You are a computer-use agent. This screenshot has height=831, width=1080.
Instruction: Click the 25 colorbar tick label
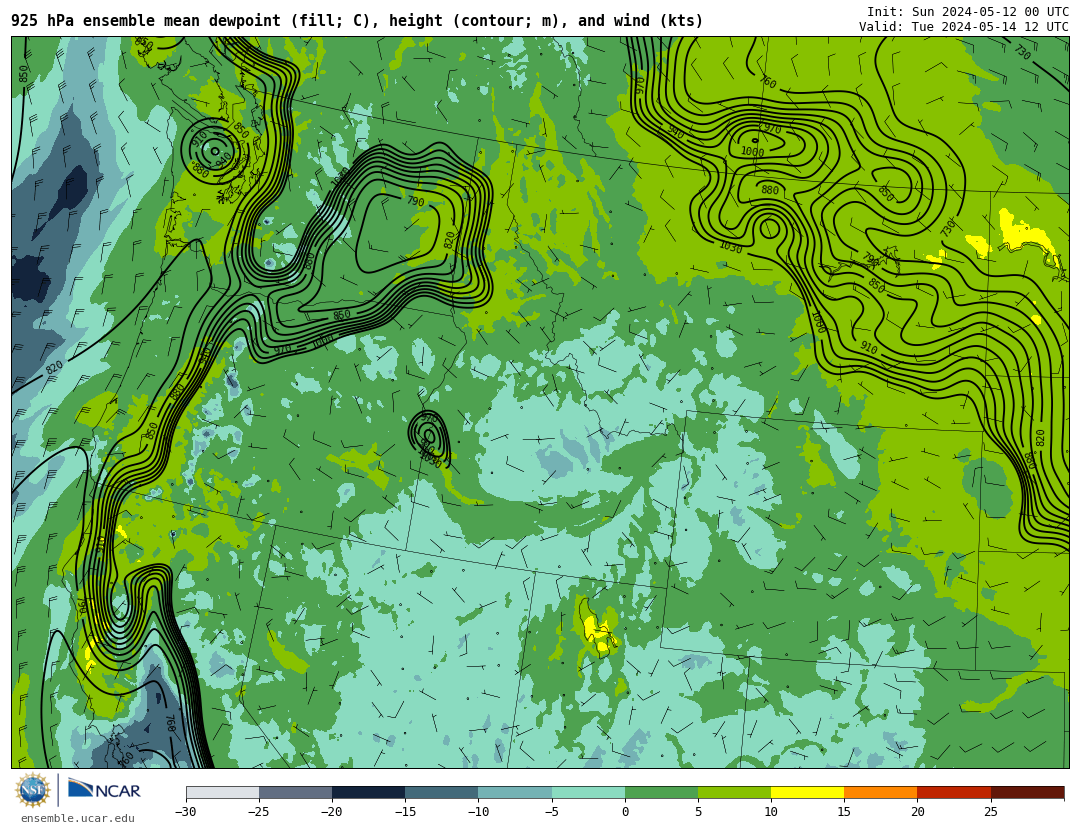990,812
